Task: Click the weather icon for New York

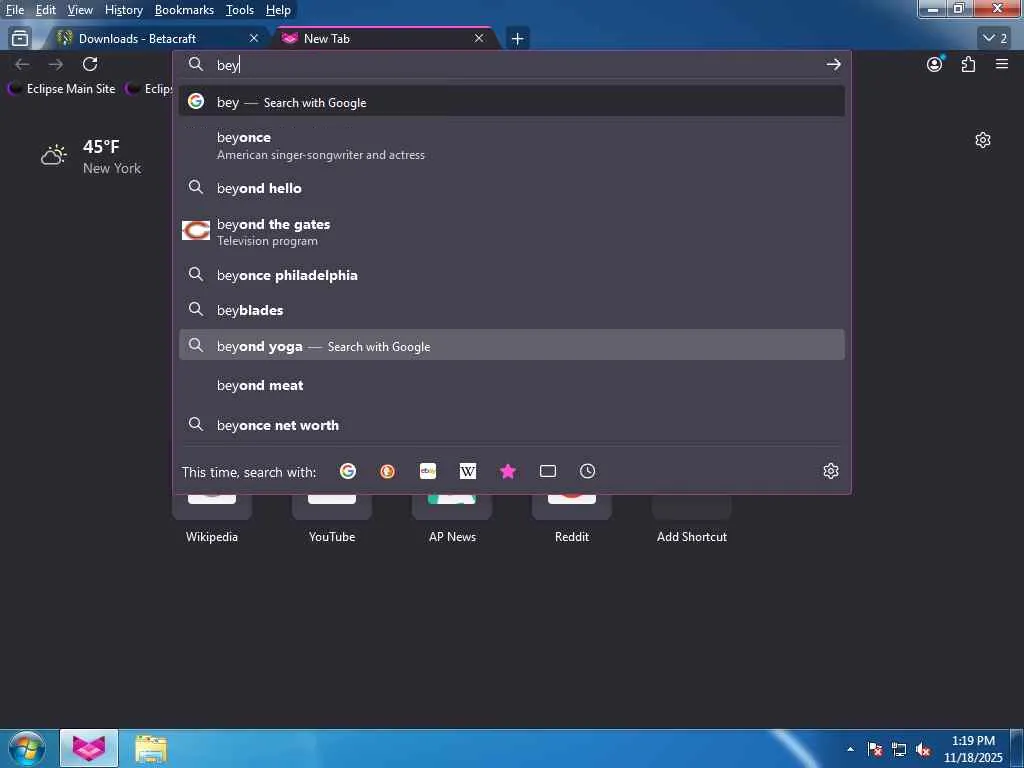Action: pyautogui.click(x=54, y=155)
